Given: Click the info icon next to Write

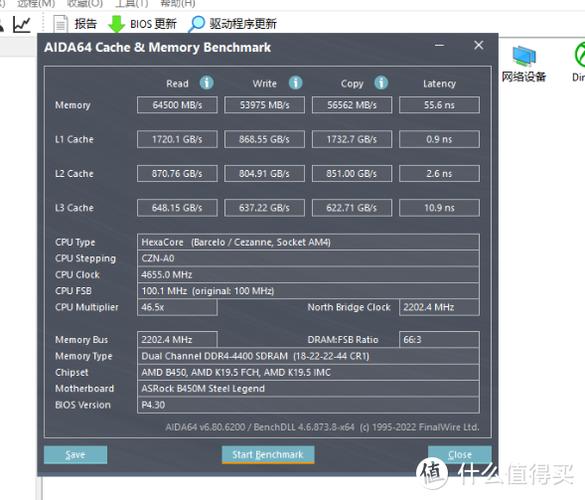Looking at the screenshot, I should (295, 83).
